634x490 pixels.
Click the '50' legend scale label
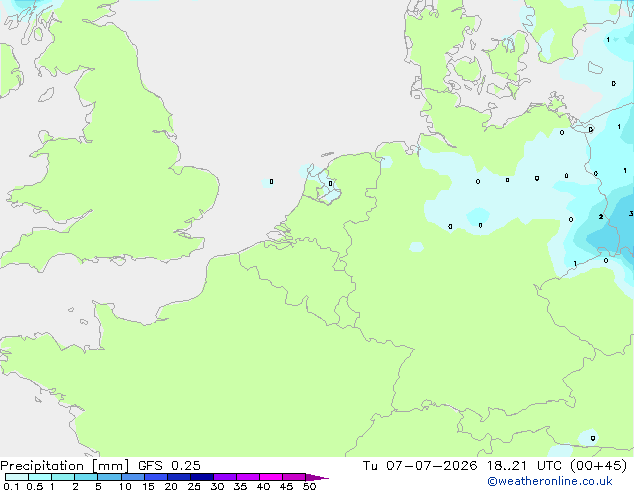tap(309, 486)
